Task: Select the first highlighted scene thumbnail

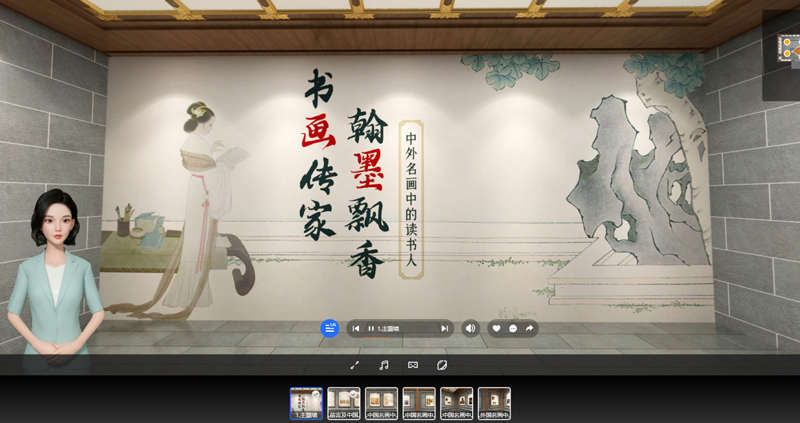Action: pos(306,403)
